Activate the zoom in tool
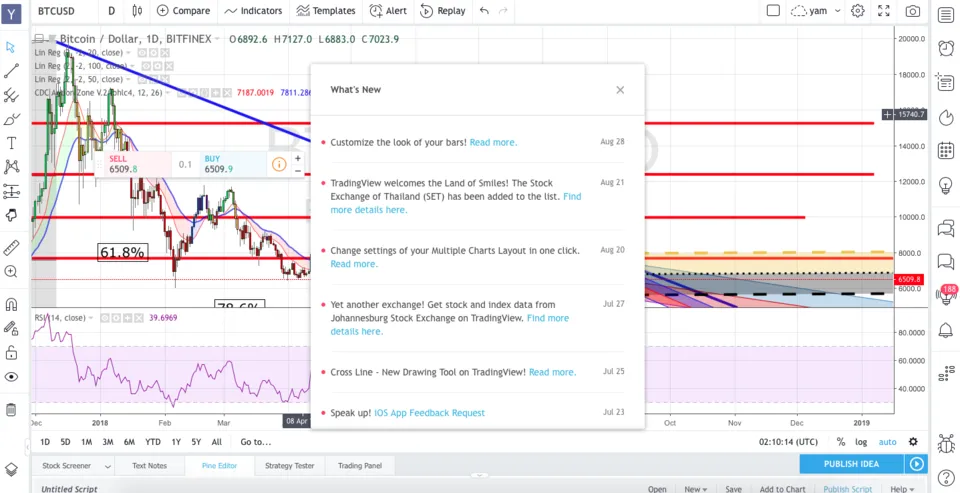The width and height of the screenshot is (960, 493). [11, 271]
